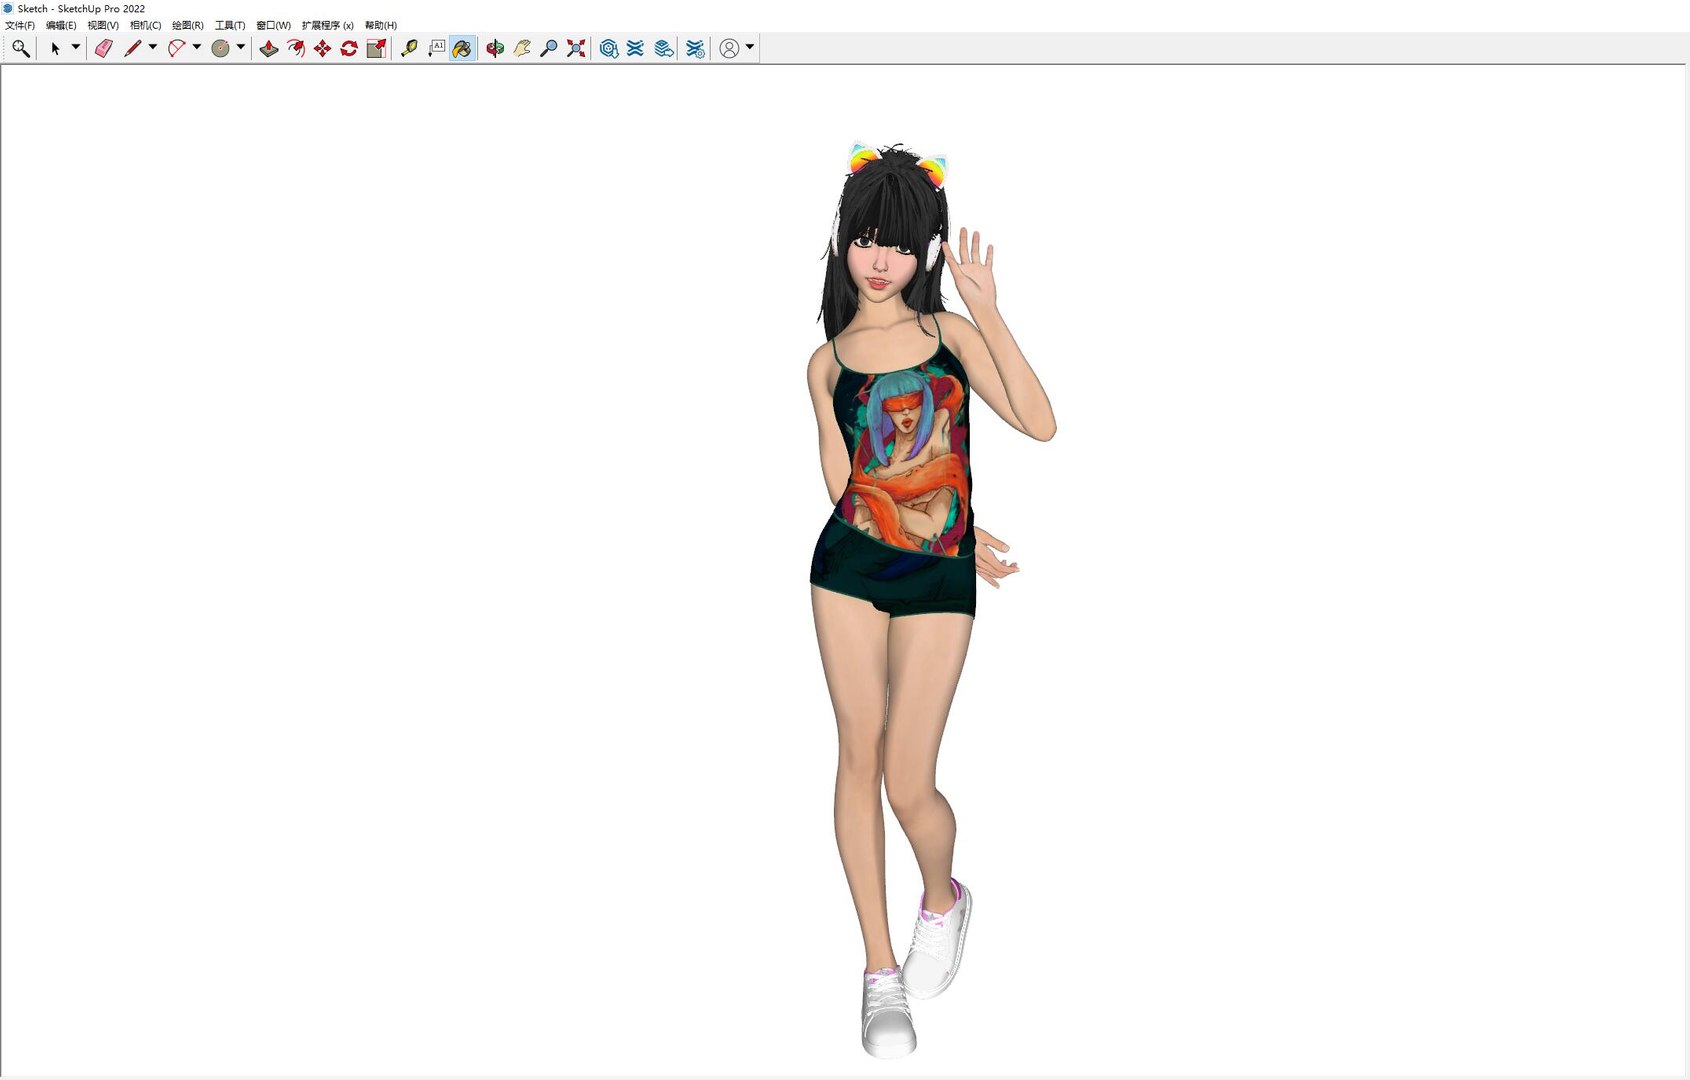
Task: Open the 视图(V) menu
Action: [103, 25]
